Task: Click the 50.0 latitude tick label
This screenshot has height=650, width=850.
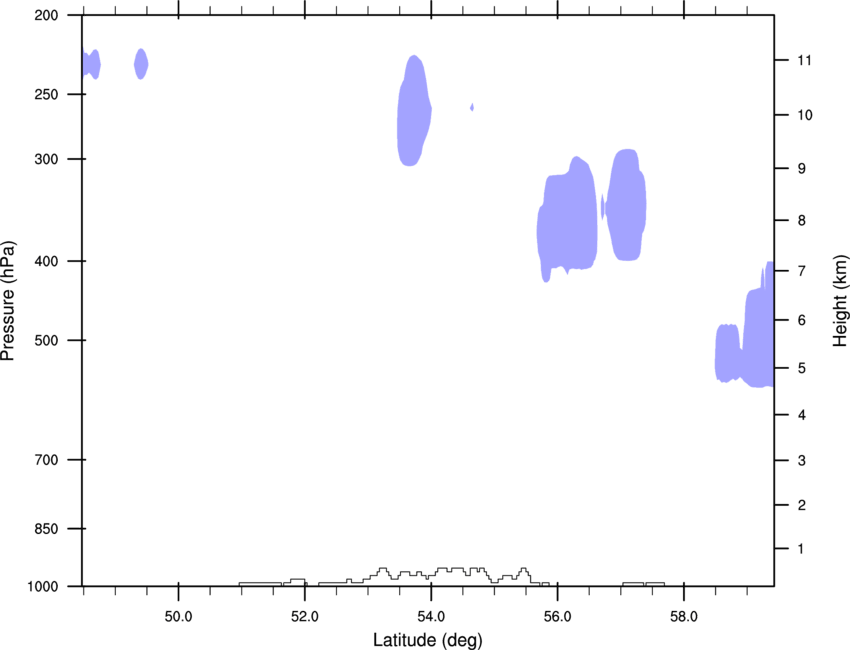Action: tap(178, 616)
